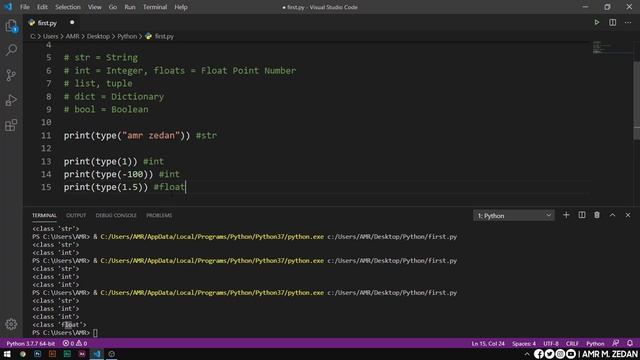Open the Source Control view
Screen dimensions: 640x360
tap(11, 75)
